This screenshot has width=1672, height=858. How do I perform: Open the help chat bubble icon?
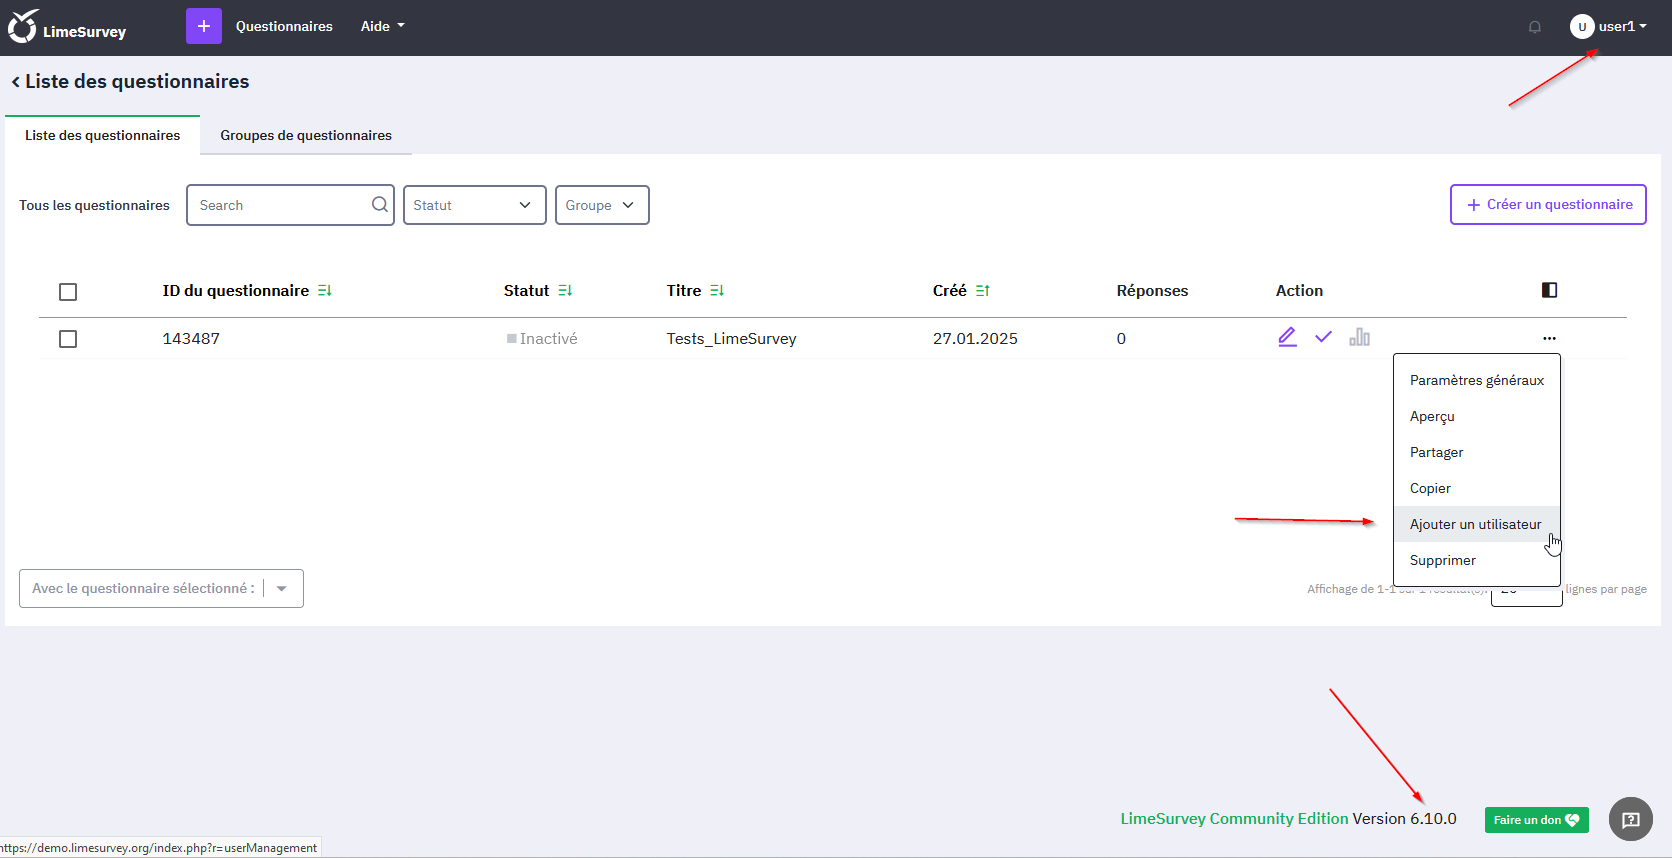click(x=1630, y=820)
